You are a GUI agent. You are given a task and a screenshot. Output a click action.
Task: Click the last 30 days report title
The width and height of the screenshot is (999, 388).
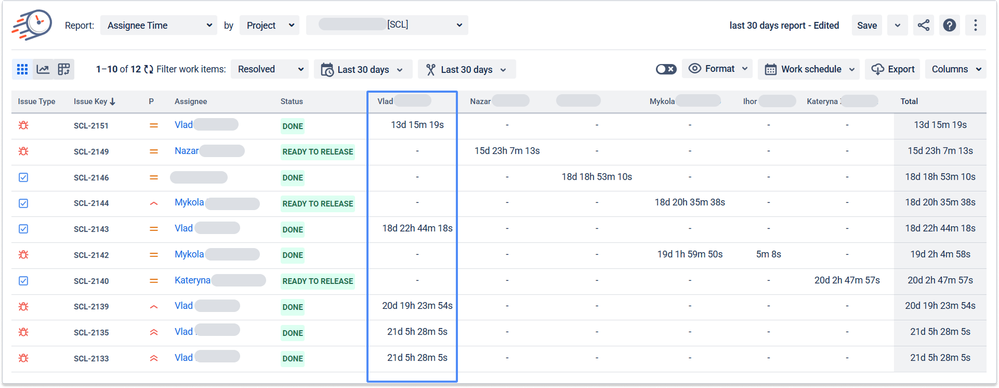784,25
